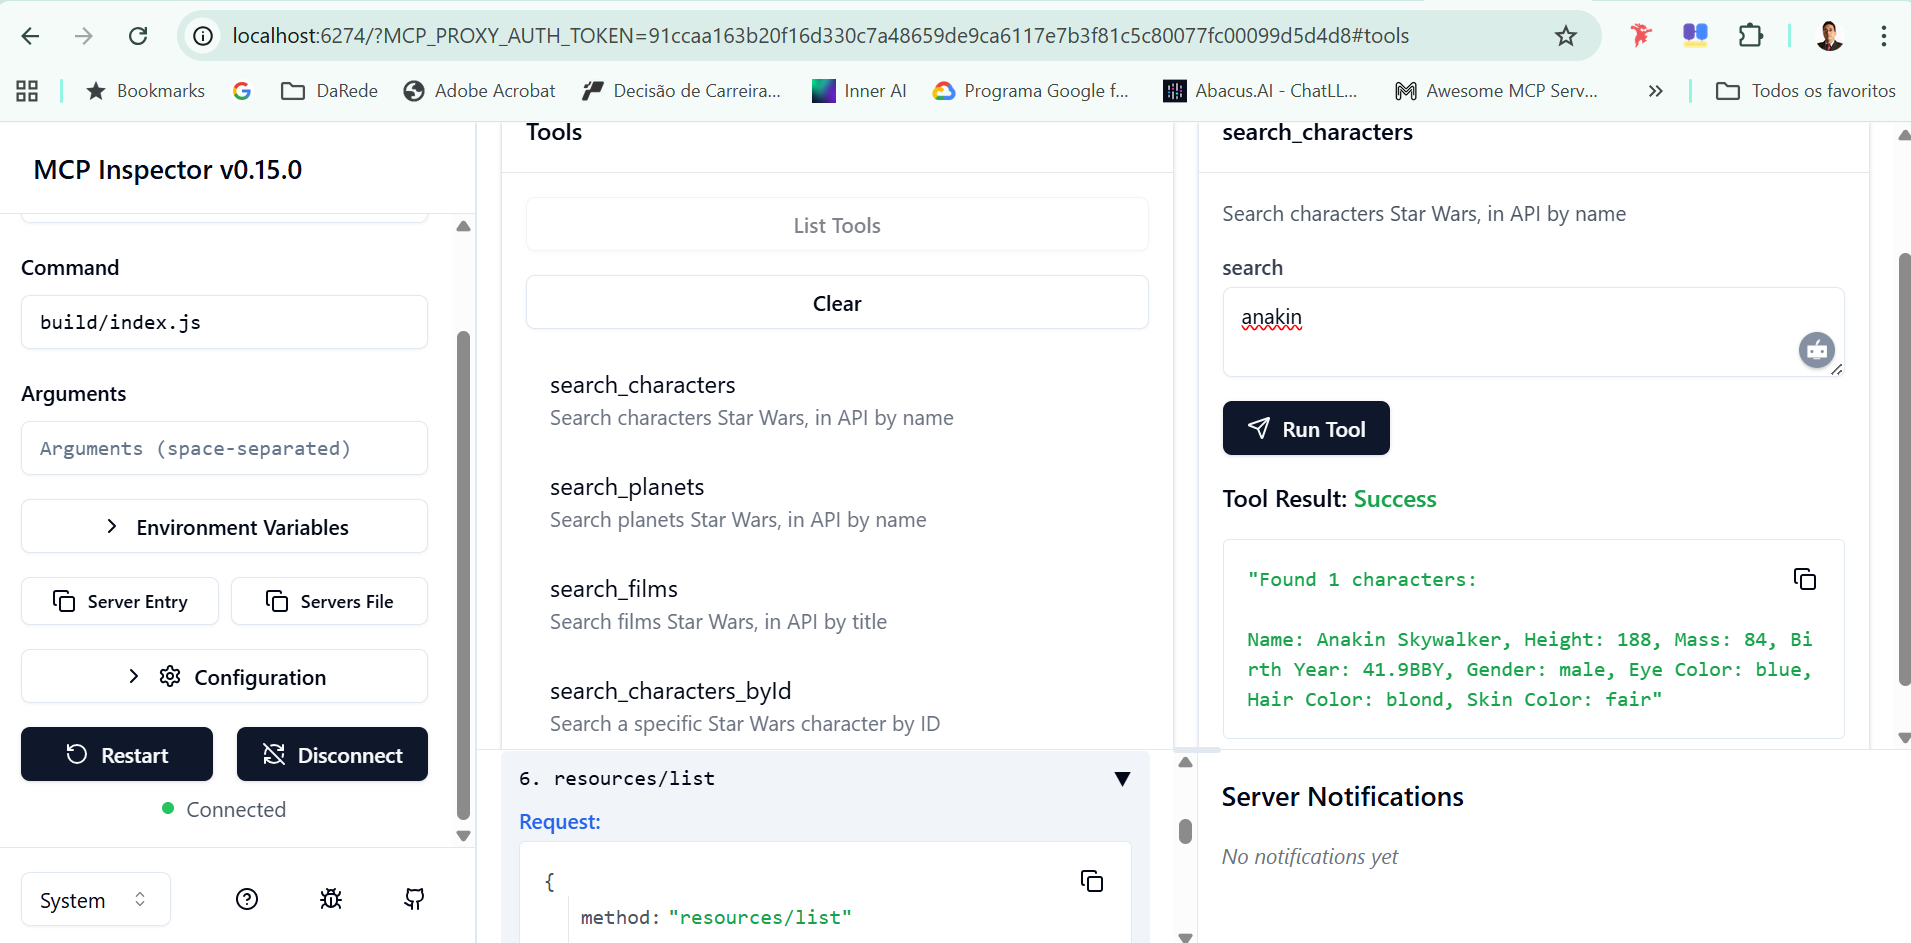Open the Extensions puzzle icon

1750,36
